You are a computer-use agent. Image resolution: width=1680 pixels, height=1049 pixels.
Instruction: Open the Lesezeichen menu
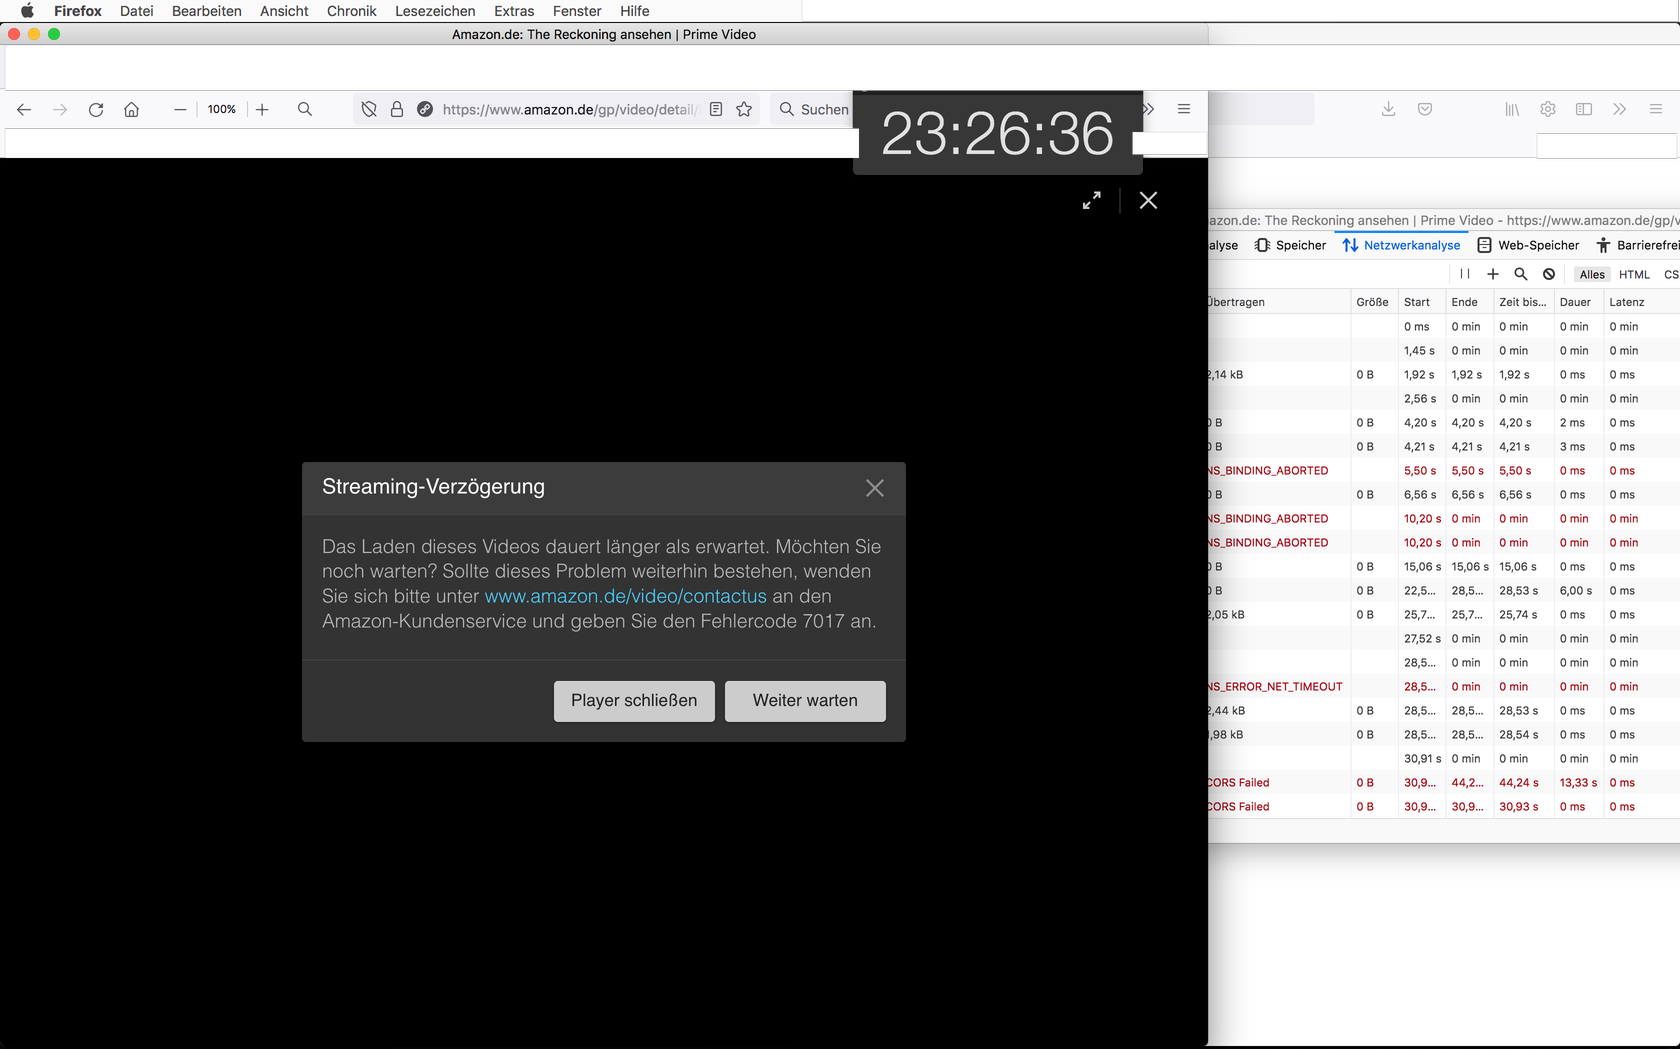[x=435, y=11]
